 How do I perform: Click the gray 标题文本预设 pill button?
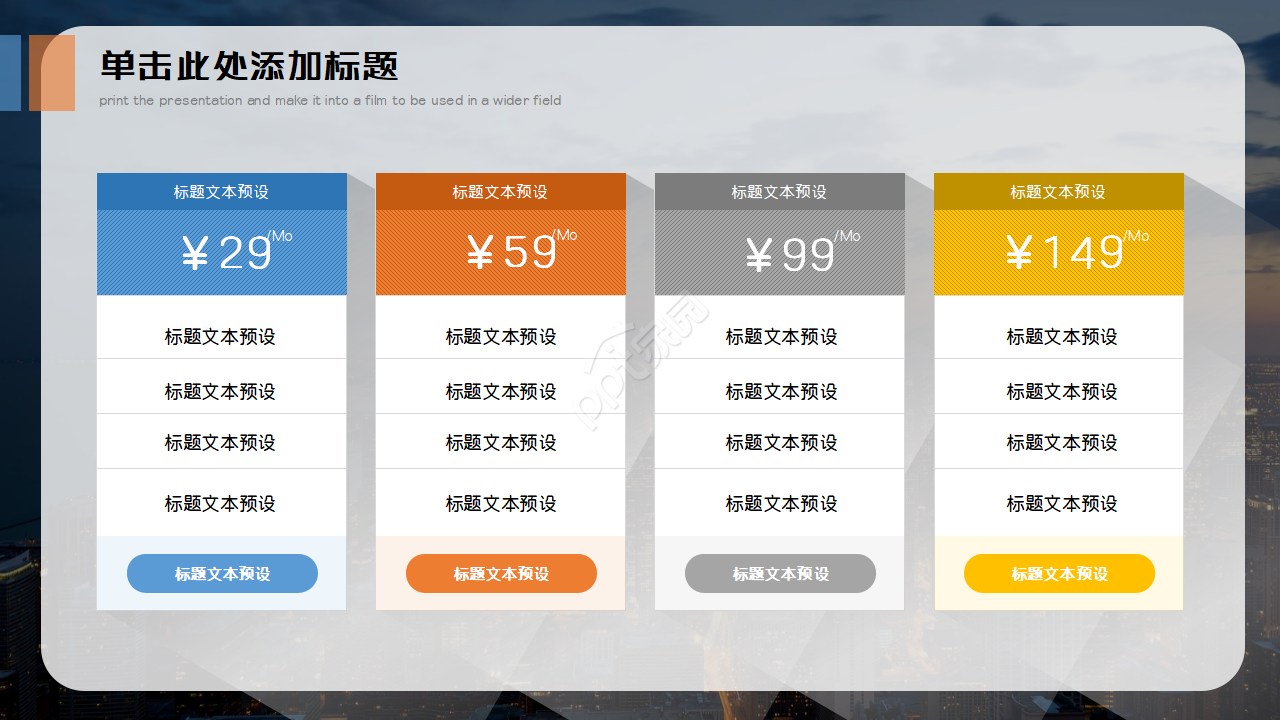point(779,573)
